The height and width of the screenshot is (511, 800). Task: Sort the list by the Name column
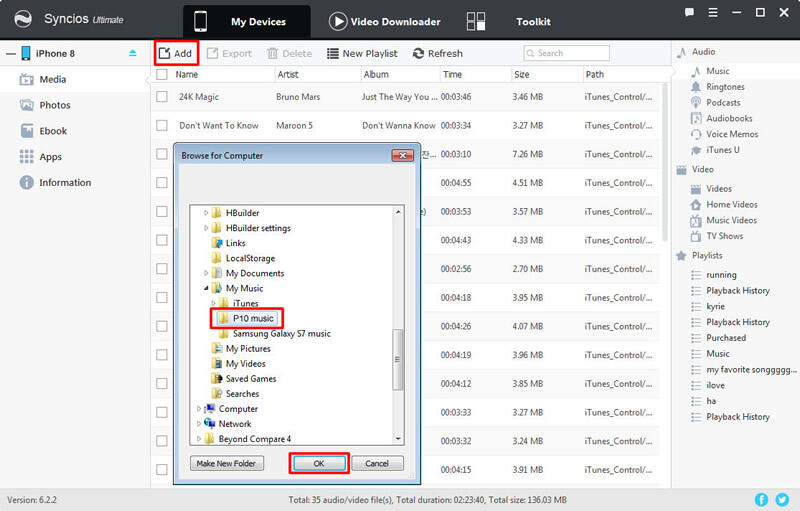tap(187, 74)
